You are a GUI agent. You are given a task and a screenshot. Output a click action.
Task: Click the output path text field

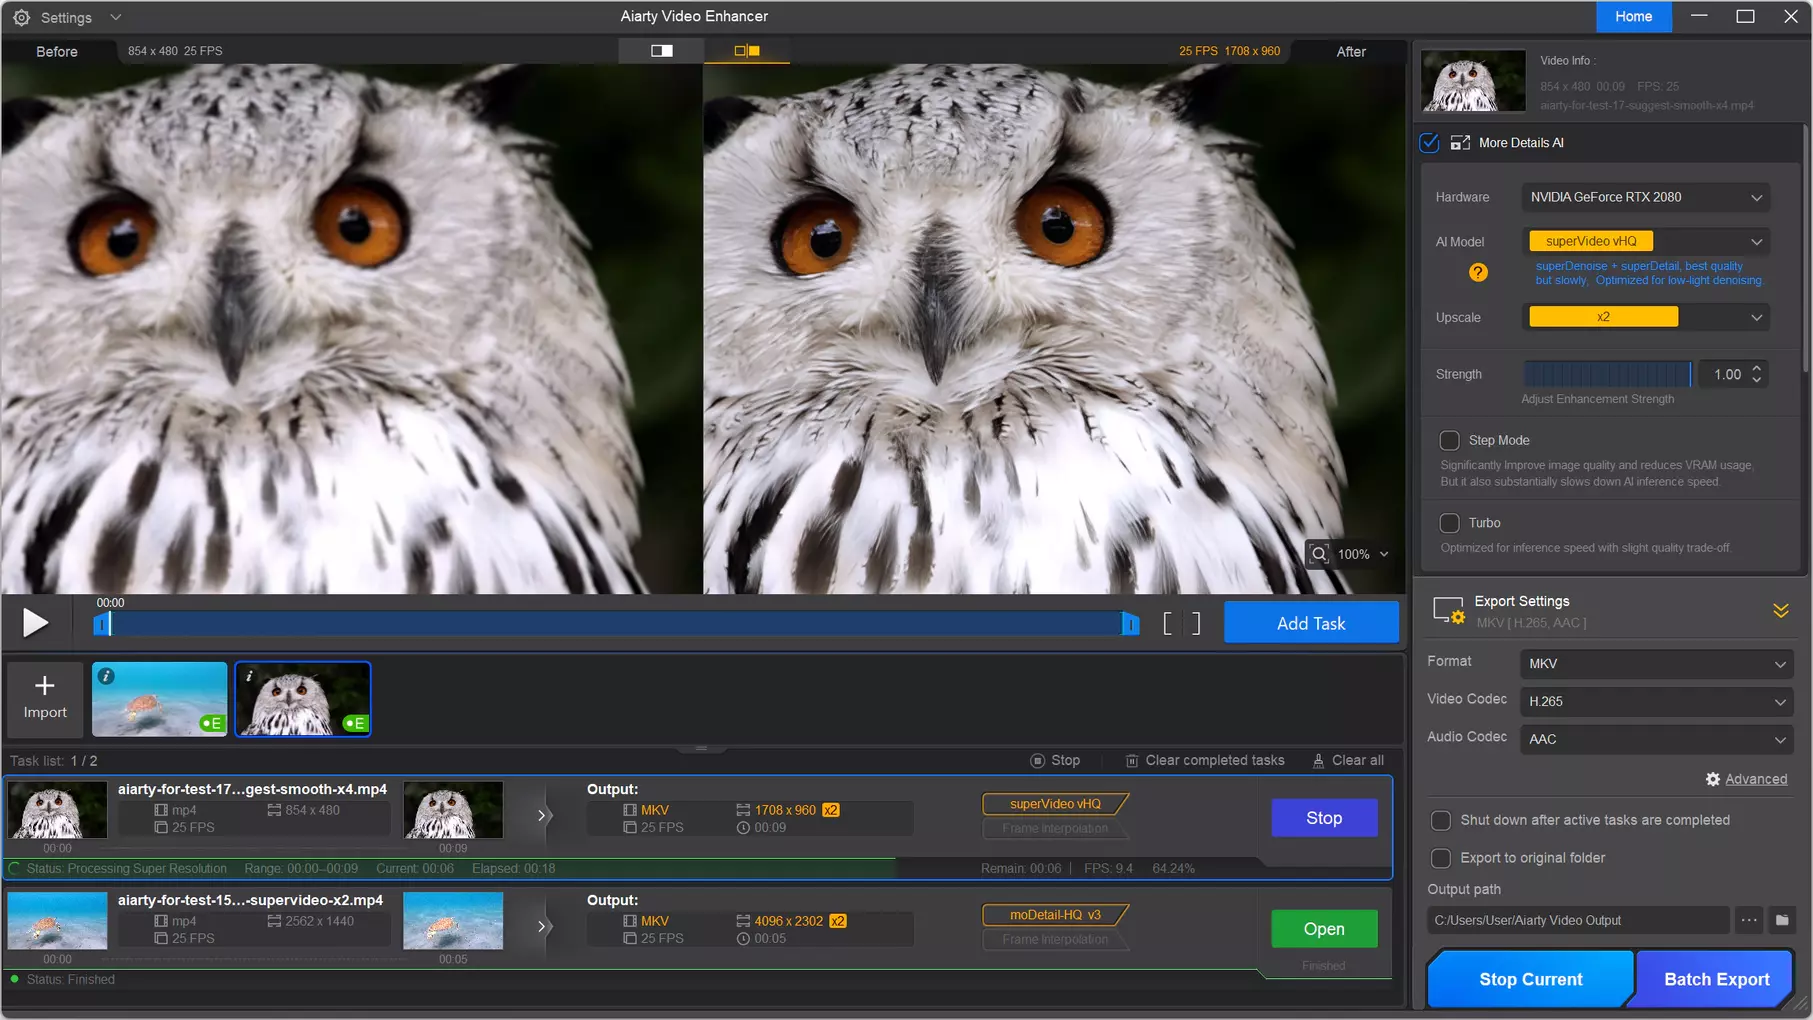(x=1578, y=920)
